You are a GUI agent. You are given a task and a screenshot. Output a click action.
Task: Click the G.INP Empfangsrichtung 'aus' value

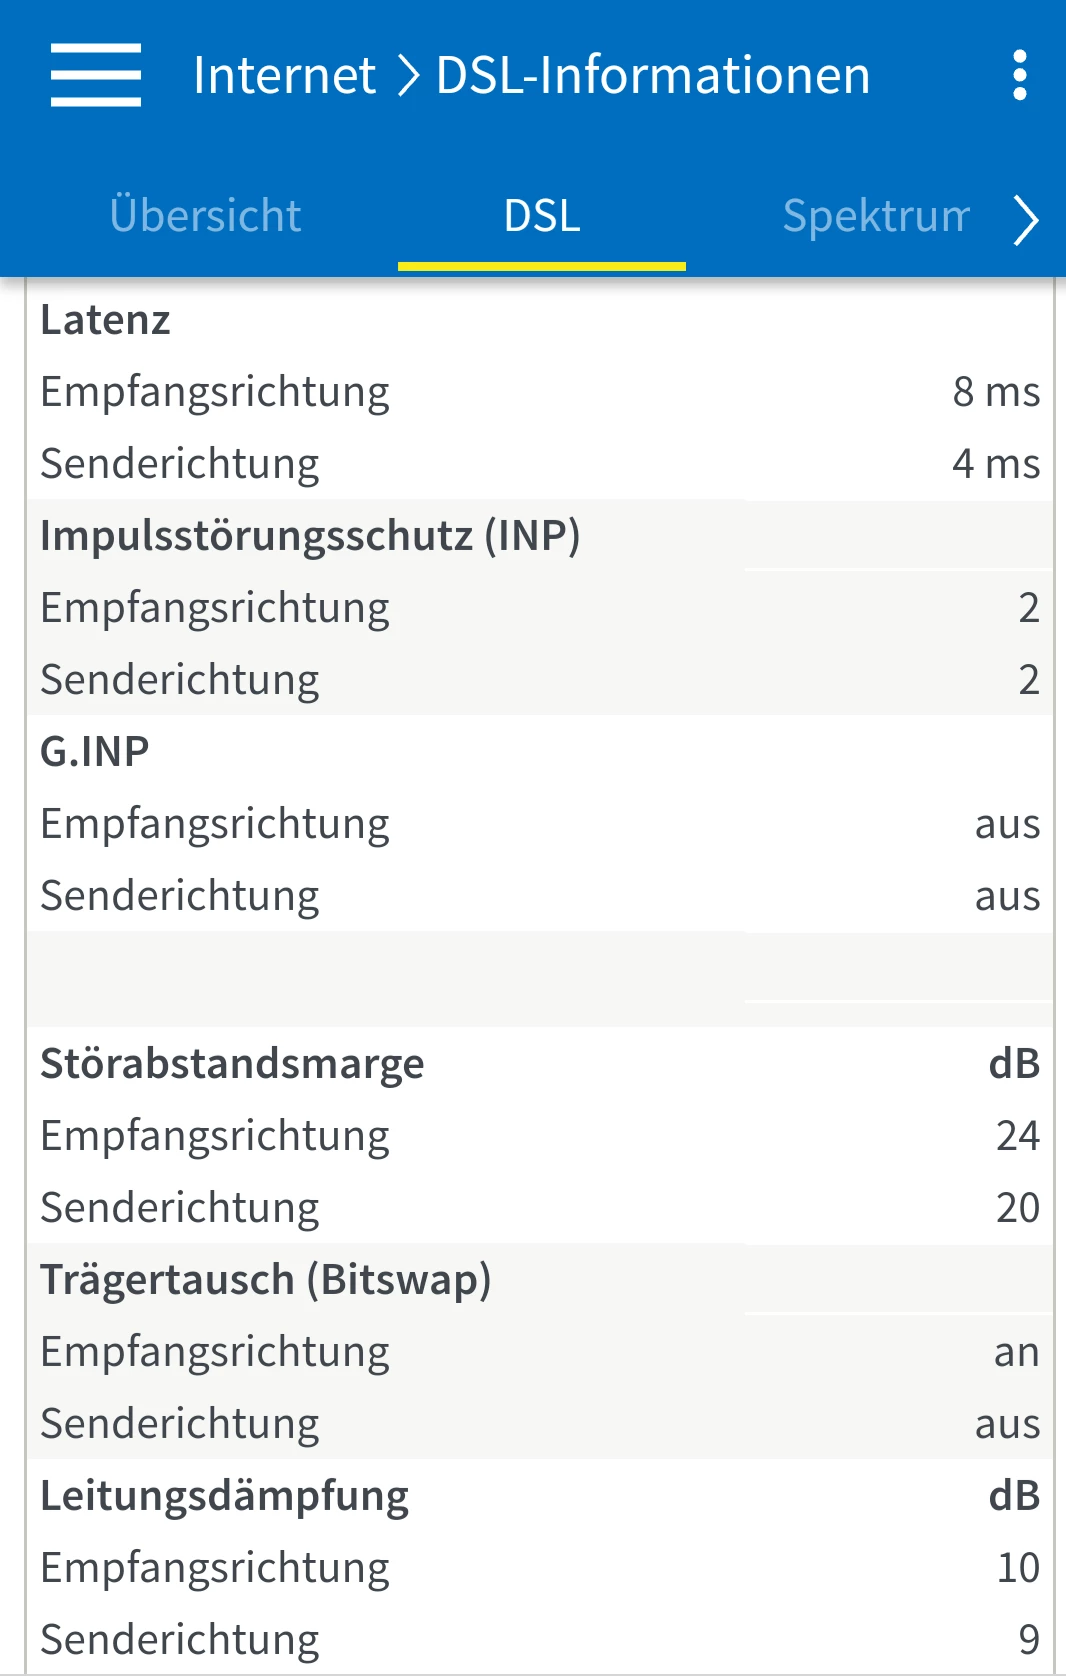pyautogui.click(x=1007, y=824)
